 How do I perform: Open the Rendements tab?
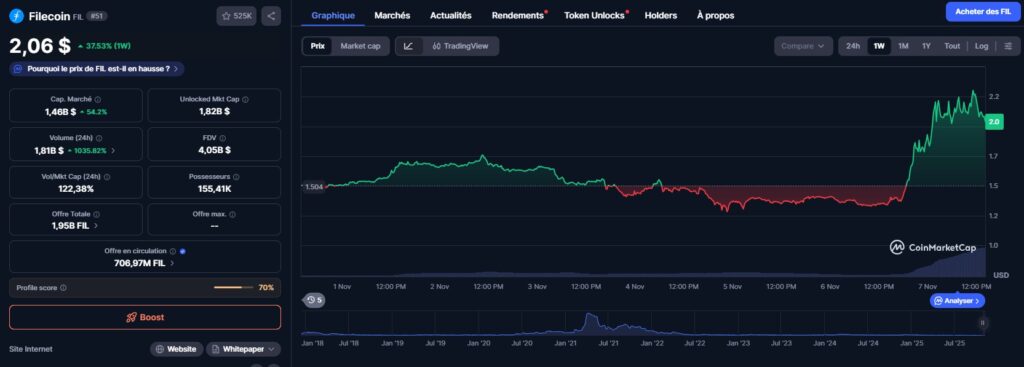coord(518,15)
